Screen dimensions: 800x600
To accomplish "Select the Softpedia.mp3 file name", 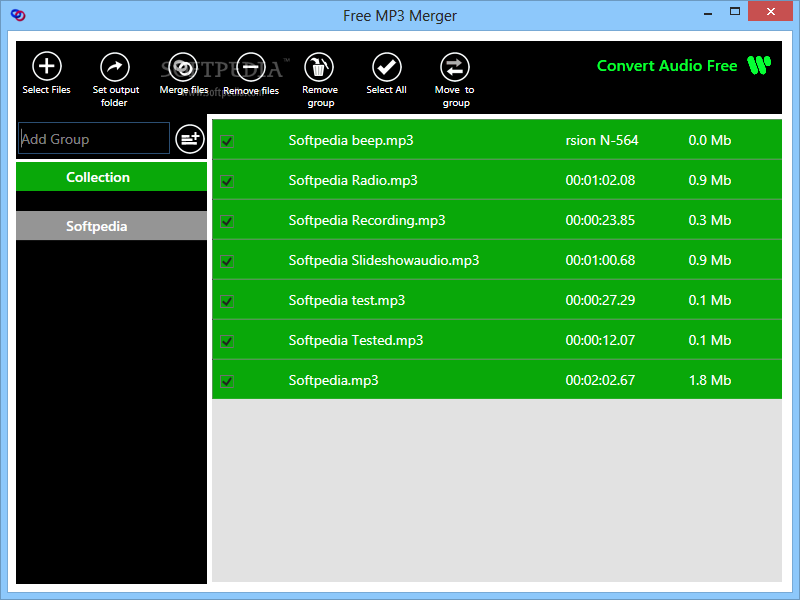I will (x=334, y=380).
